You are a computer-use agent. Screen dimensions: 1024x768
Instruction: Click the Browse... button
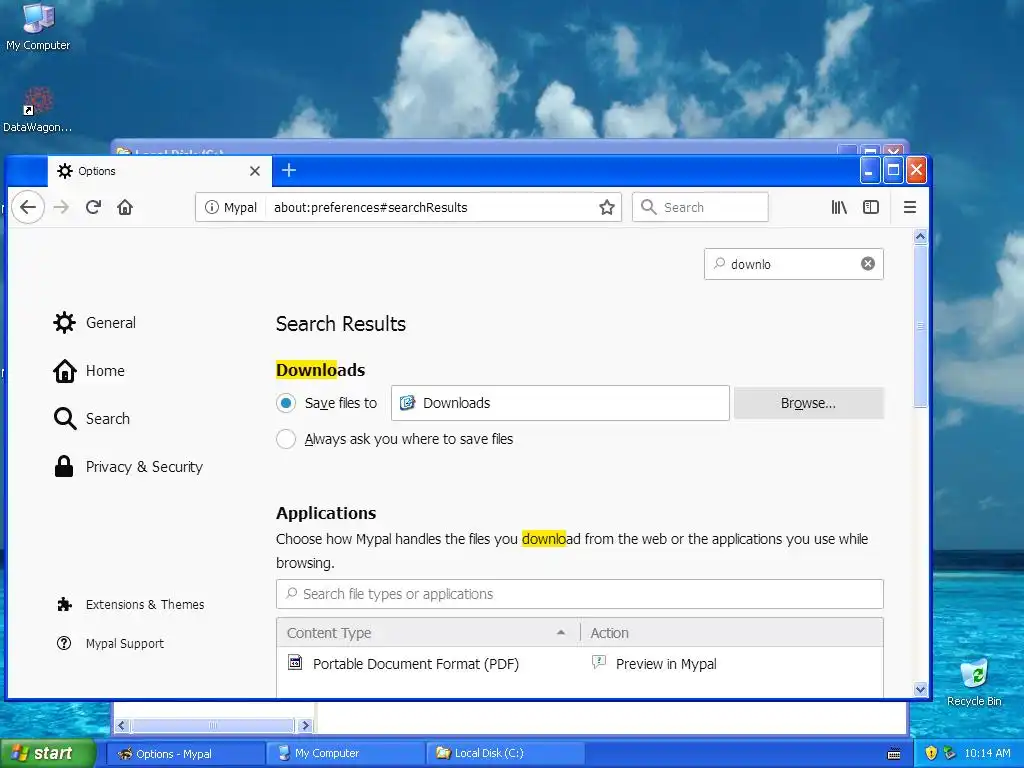click(x=808, y=403)
